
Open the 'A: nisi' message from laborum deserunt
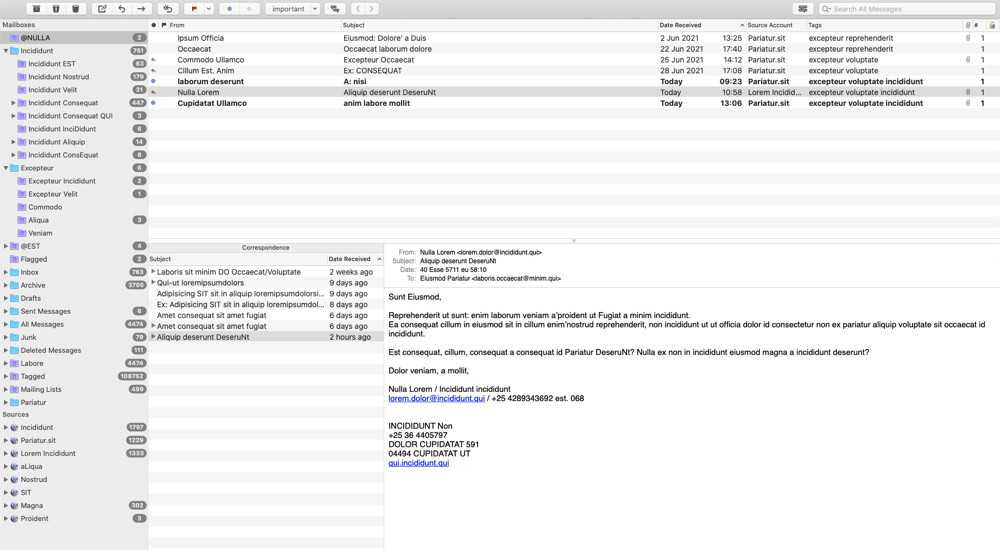[574, 82]
